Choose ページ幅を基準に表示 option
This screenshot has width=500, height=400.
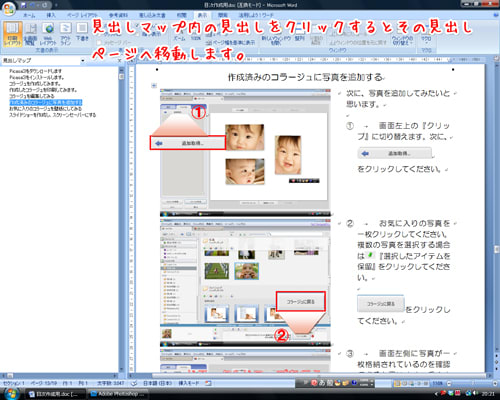(x=230, y=43)
